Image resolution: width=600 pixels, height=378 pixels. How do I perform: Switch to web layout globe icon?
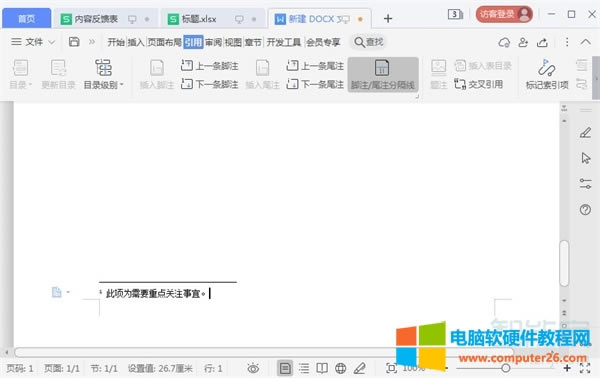pos(341,368)
